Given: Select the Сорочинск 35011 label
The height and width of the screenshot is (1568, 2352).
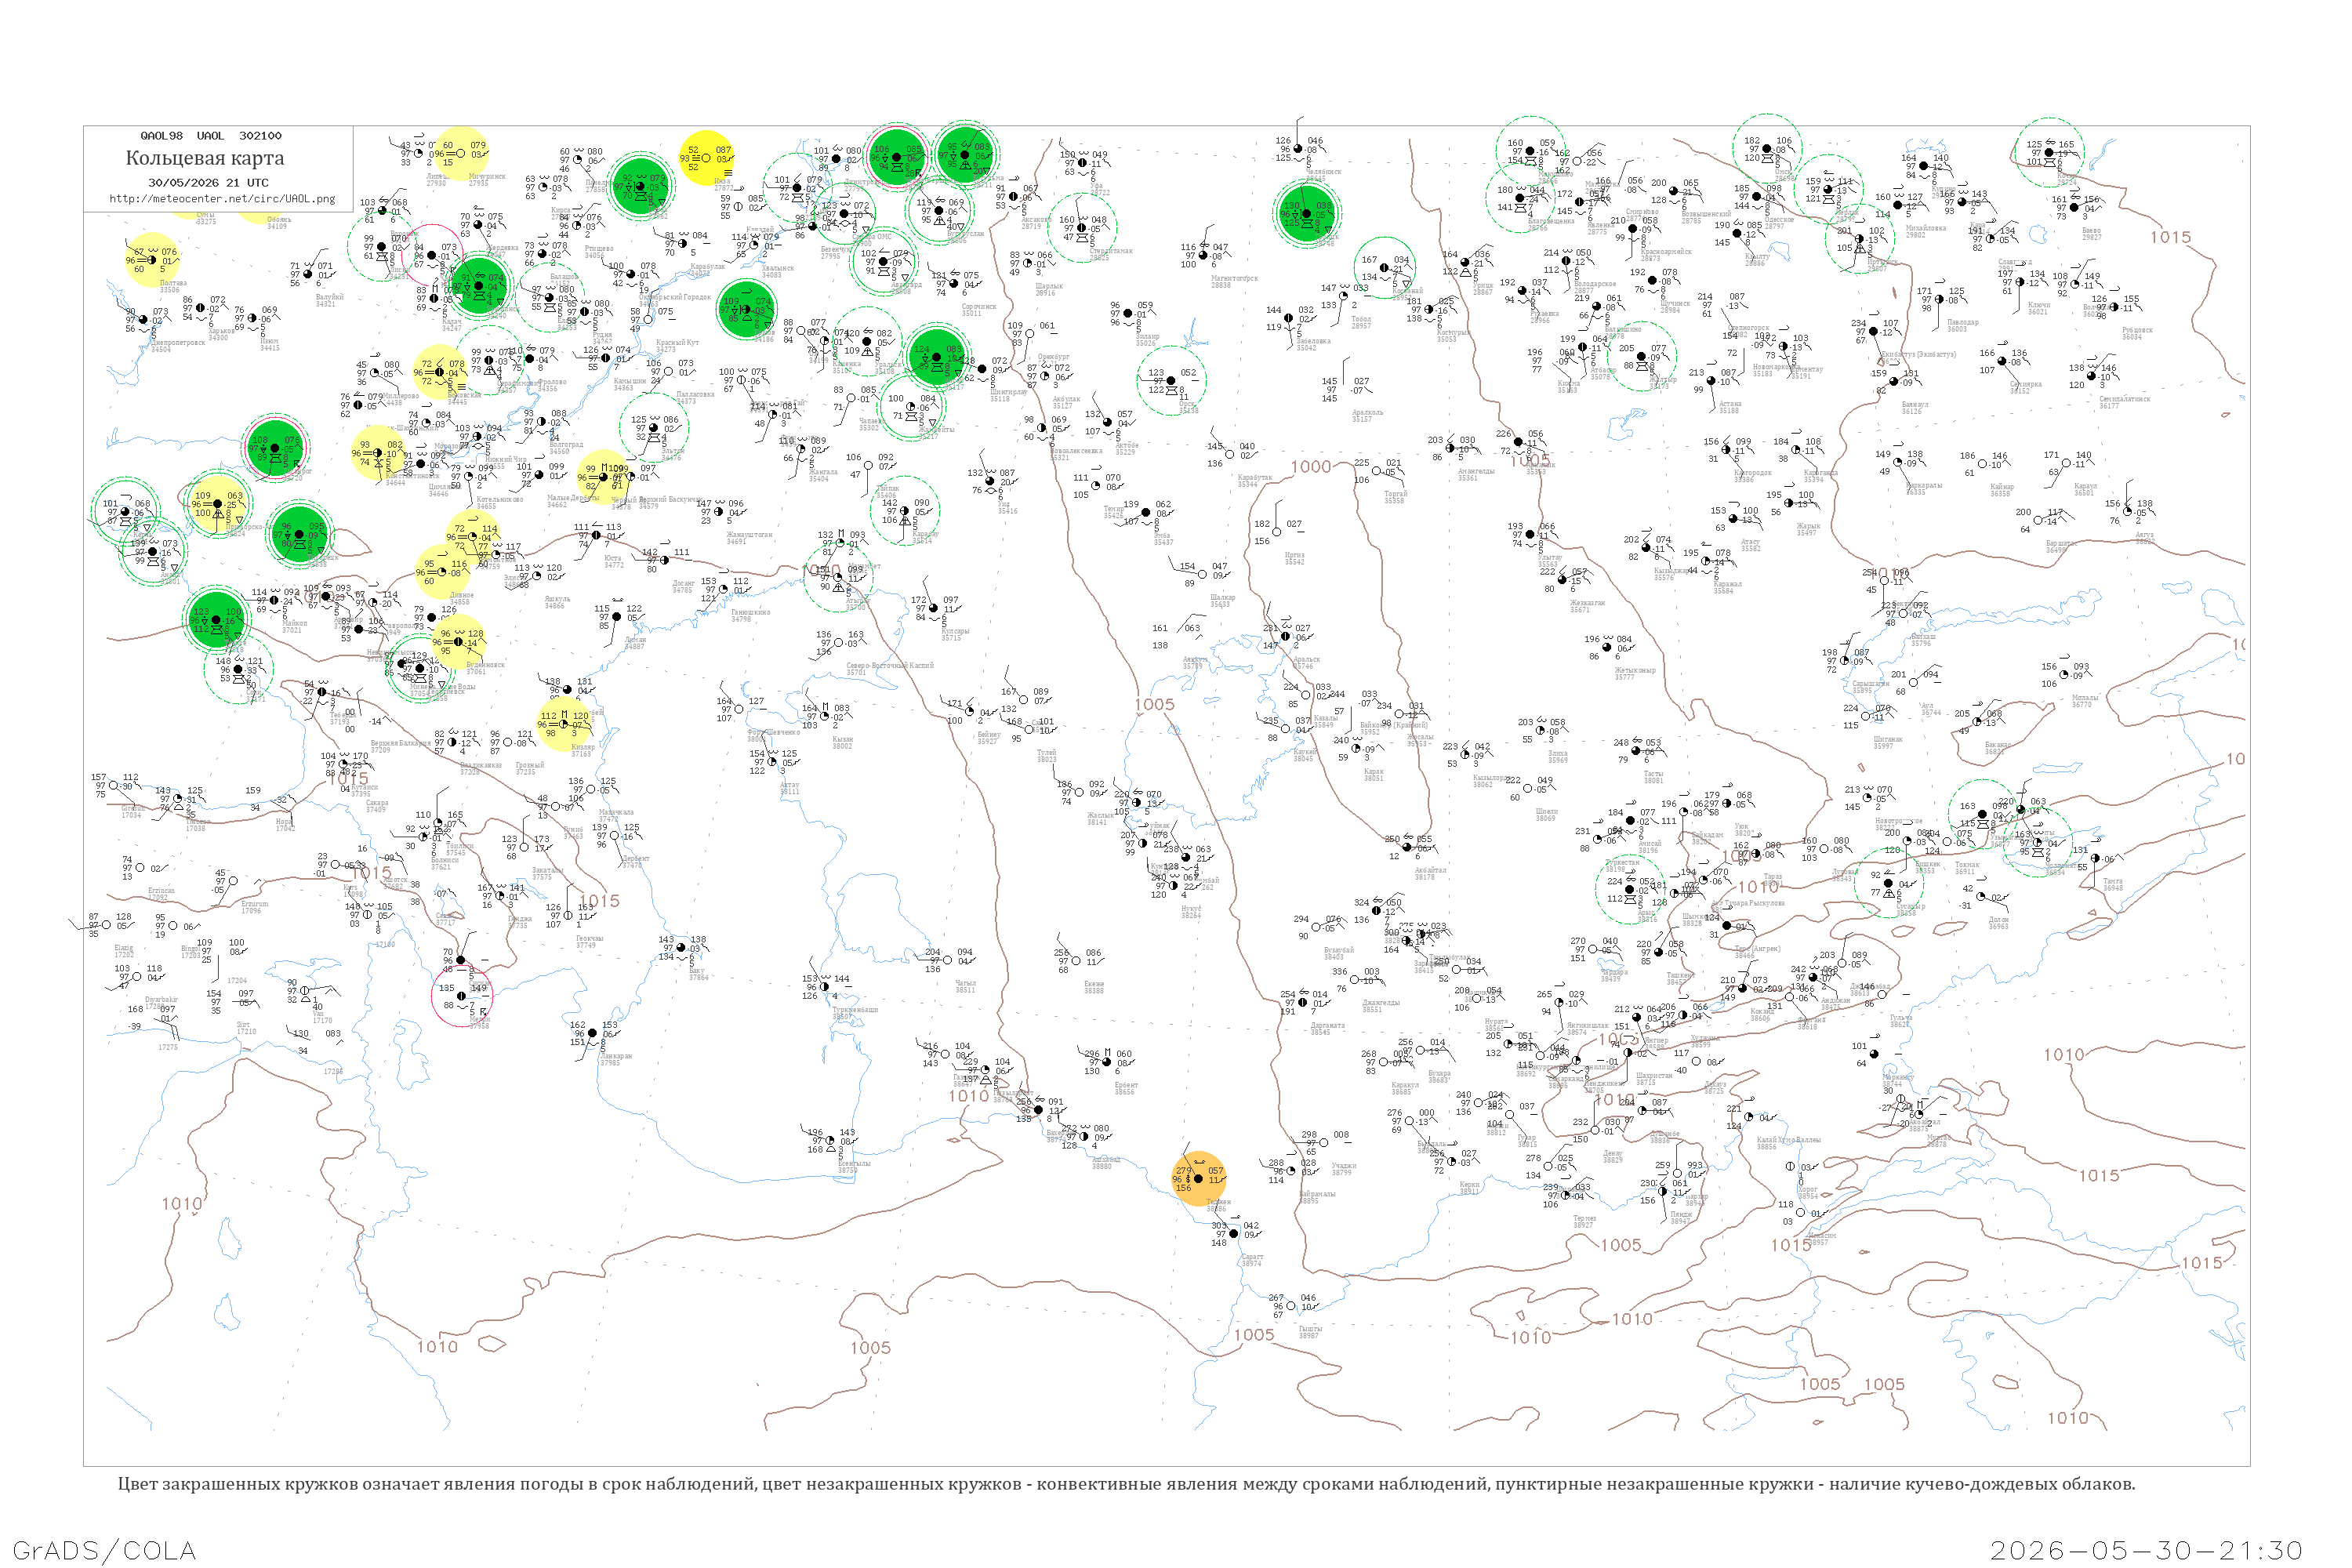Looking at the screenshot, I should point(979,310).
